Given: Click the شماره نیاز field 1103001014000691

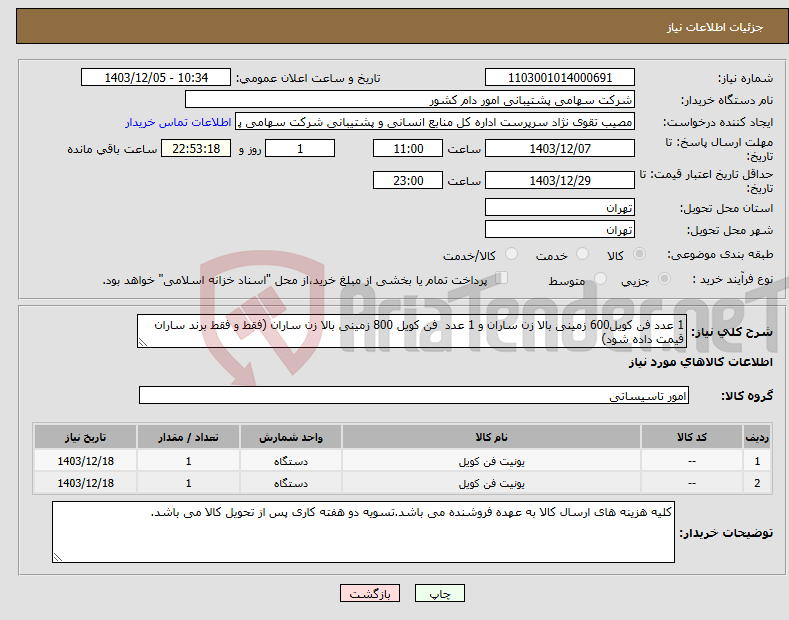Looking at the screenshot, I should (560, 78).
